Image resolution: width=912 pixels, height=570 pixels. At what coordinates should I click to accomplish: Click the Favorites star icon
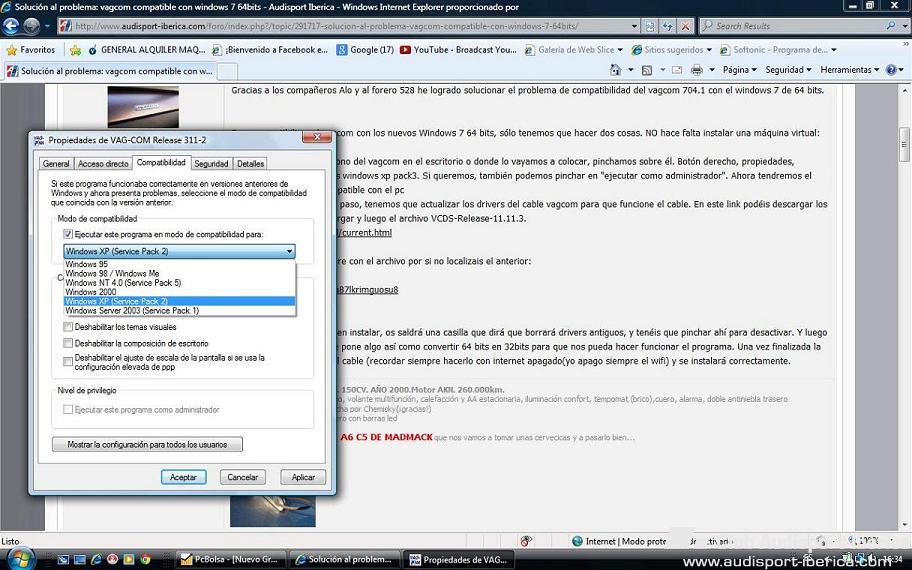point(12,49)
